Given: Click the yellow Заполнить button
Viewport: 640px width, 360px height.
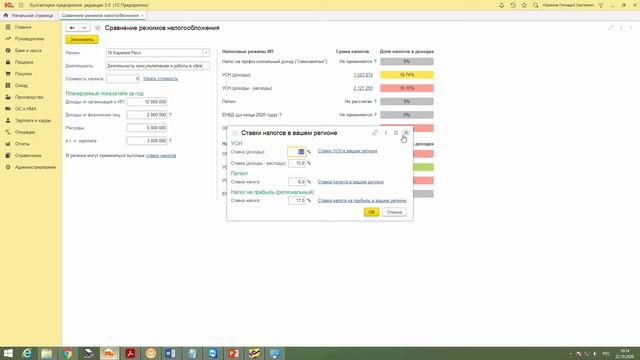Looking at the screenshot, I should [82, 40].
